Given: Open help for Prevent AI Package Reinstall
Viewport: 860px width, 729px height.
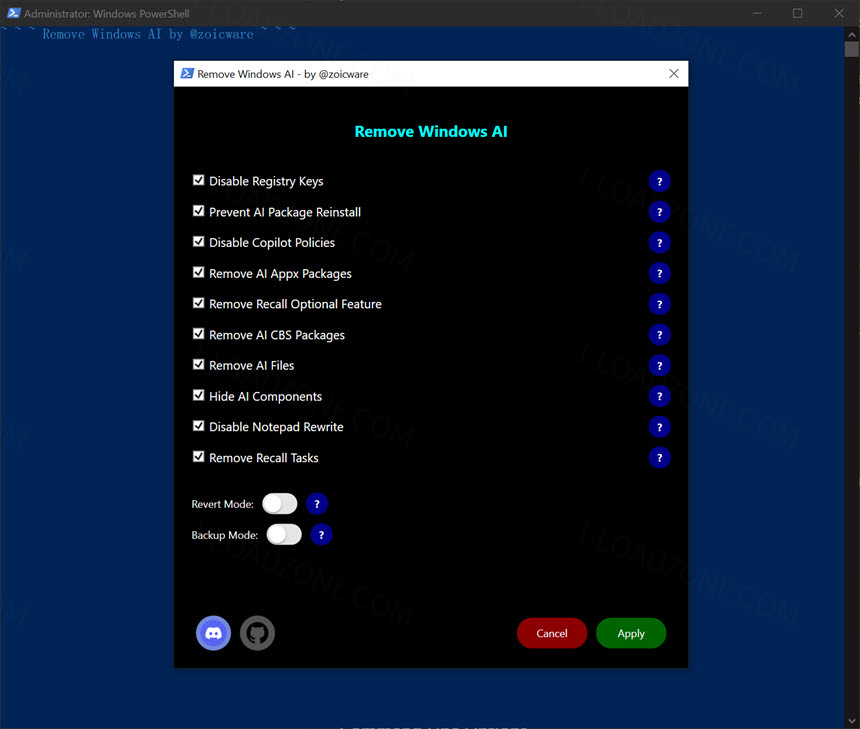Looking at the screenshot, I should coord(659,212).
